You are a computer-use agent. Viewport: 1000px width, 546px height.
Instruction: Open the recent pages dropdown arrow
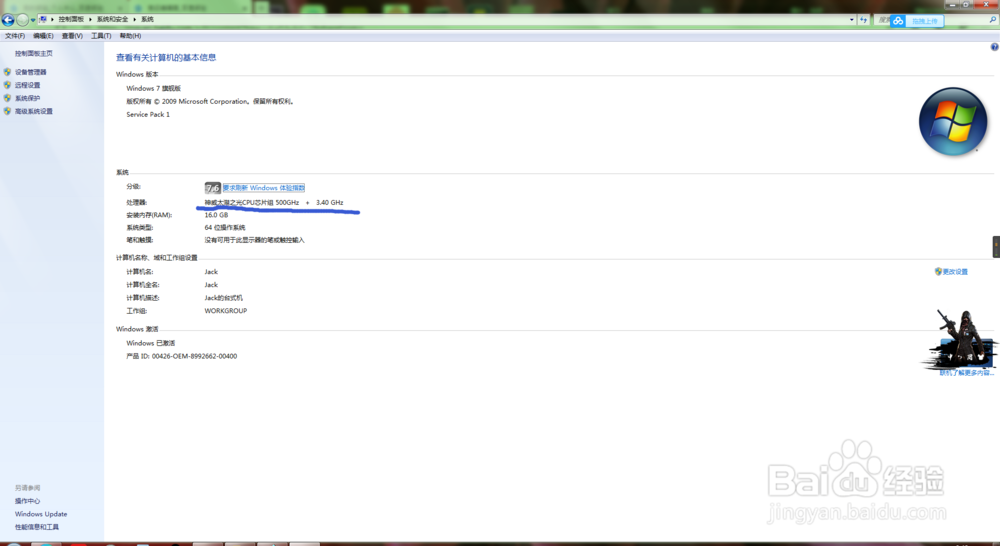[x=33, y=20]
